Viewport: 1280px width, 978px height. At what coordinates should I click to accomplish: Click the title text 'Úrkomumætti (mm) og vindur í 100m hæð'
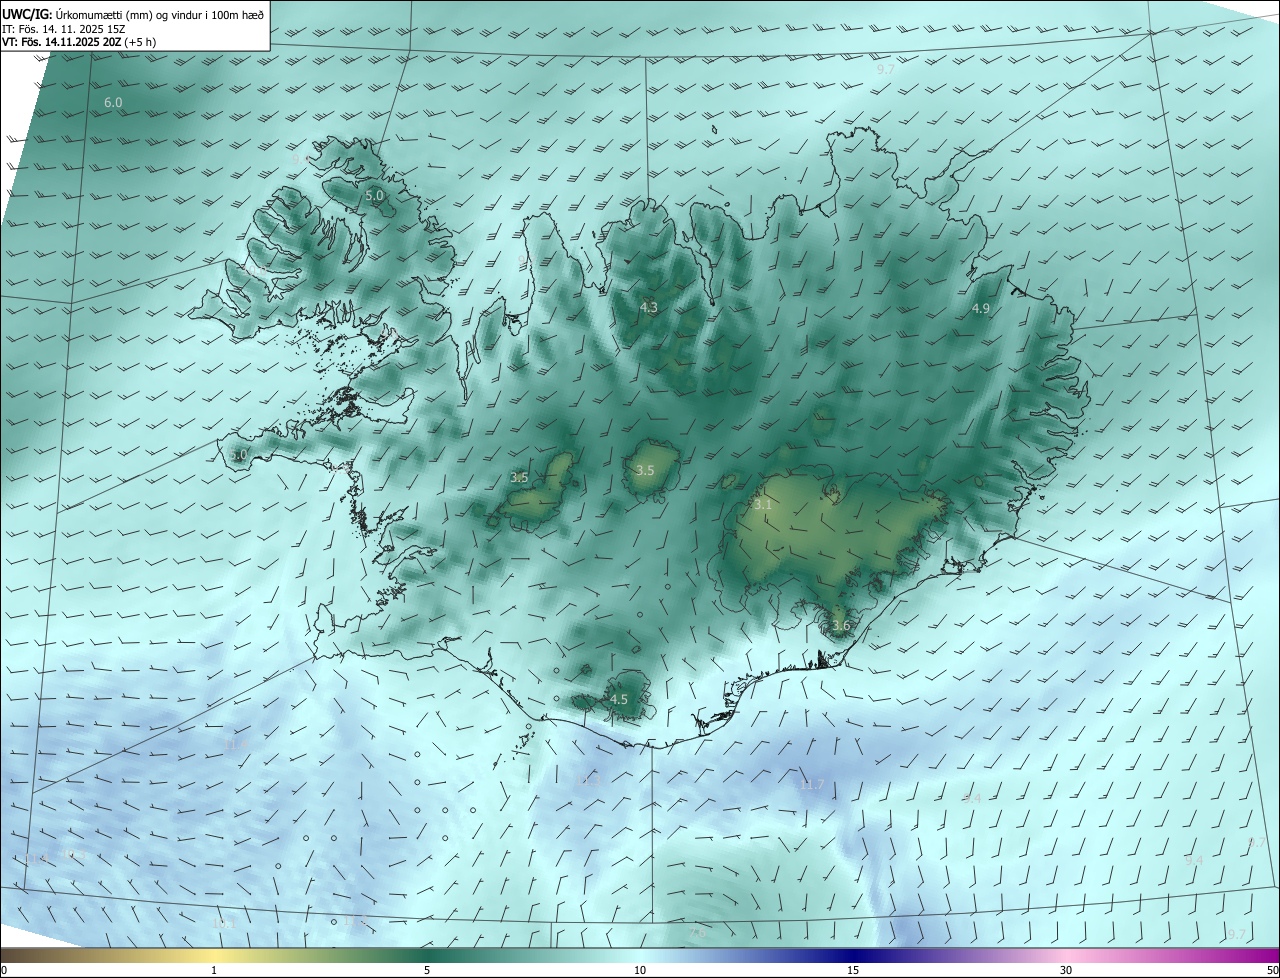coord(160,14)
